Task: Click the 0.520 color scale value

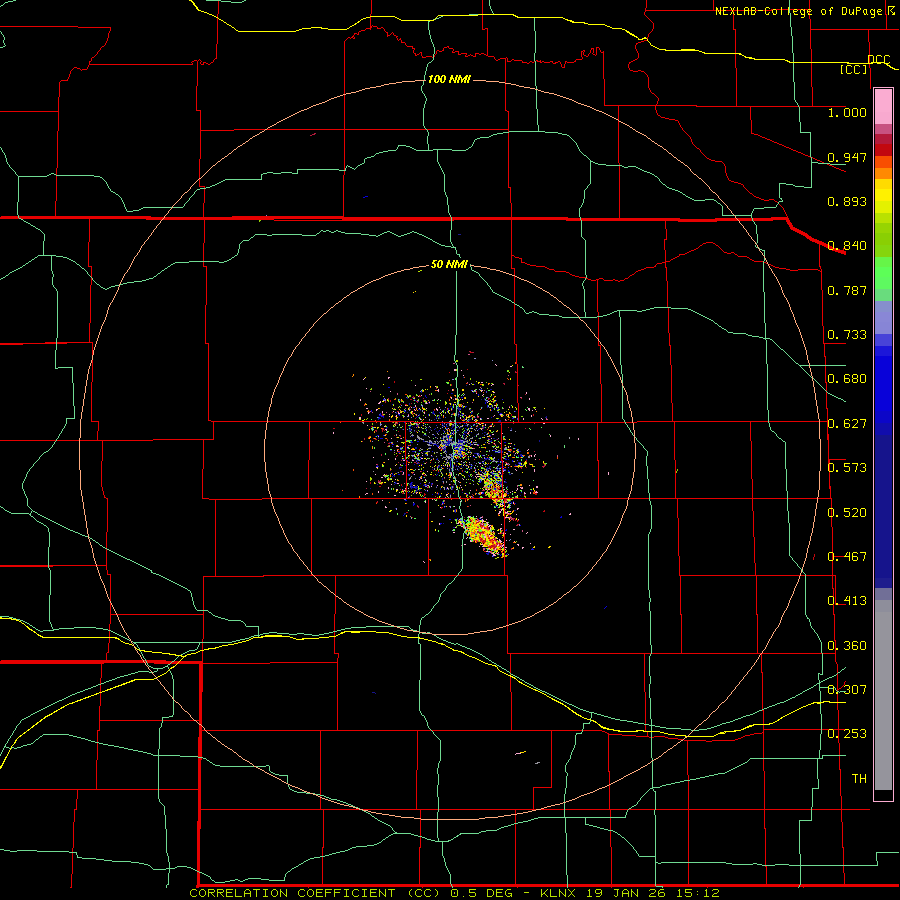Action: click(847, 512)
